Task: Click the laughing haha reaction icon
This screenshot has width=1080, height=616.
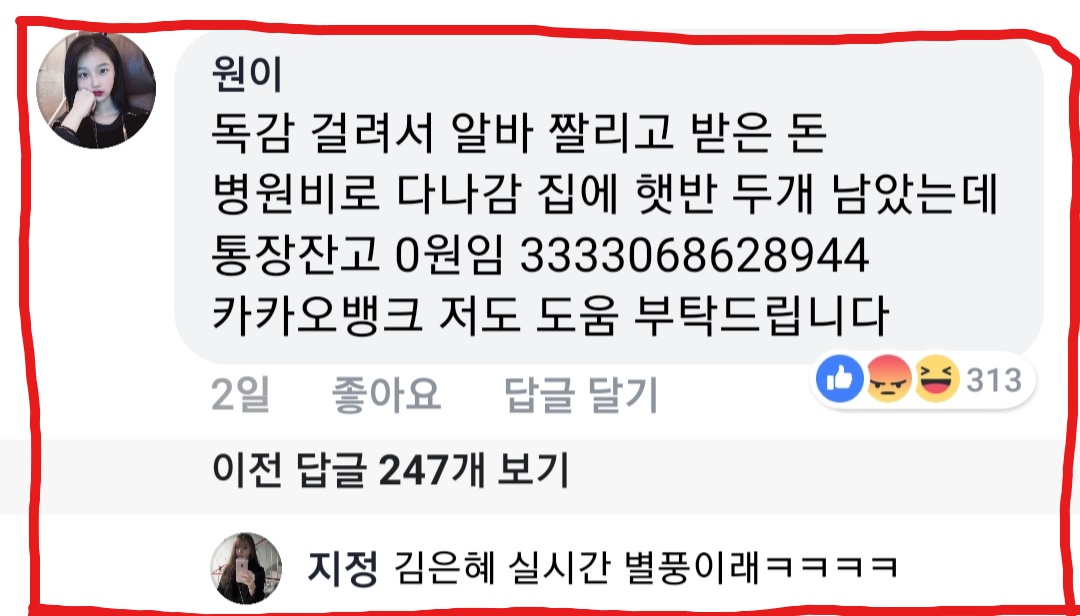Action: (x=937, y=380)
